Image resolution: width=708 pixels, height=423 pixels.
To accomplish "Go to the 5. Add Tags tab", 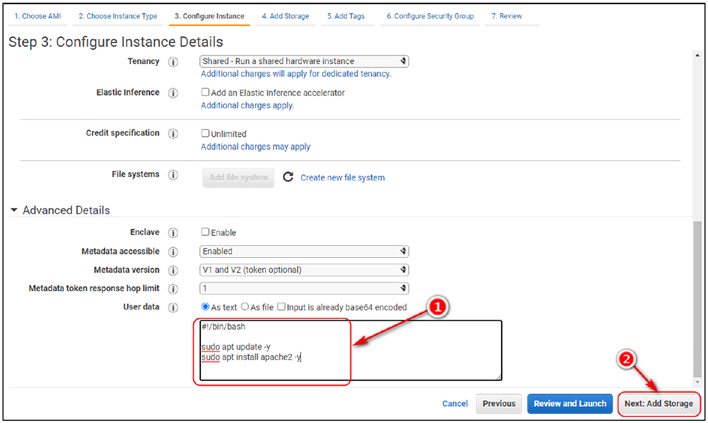I will (346, 16).
